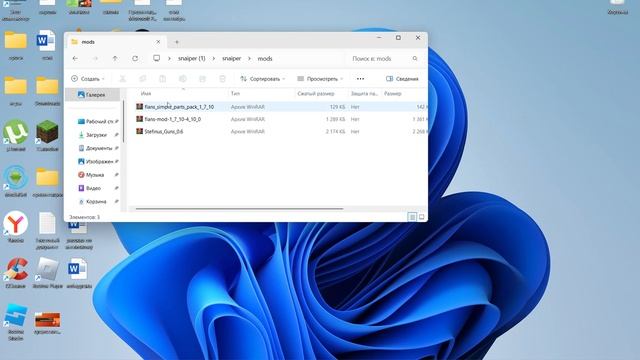Image resolution: width=640 pixels, height=360 pixels.
Task: Refresh the mods folder view
Action: click(135, 58)
